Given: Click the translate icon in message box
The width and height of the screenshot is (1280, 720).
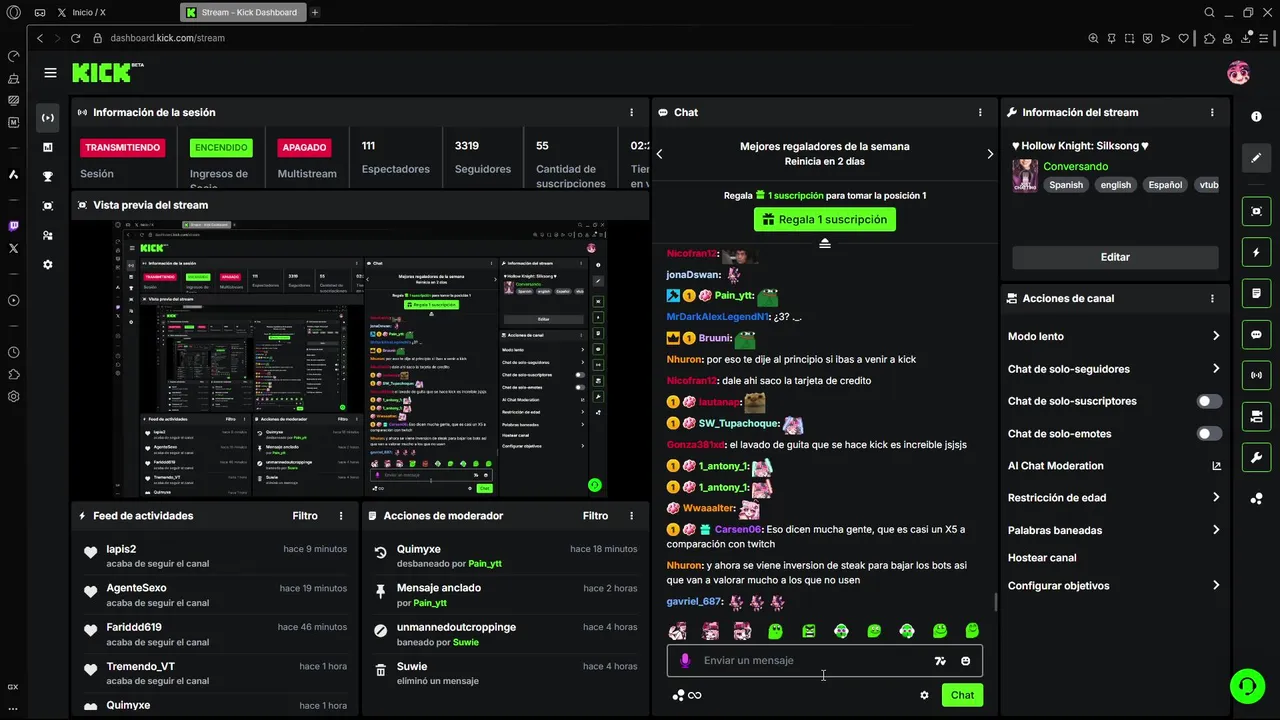Looking at the screenshot, I should pyautogui.click(x=940, y=661).
